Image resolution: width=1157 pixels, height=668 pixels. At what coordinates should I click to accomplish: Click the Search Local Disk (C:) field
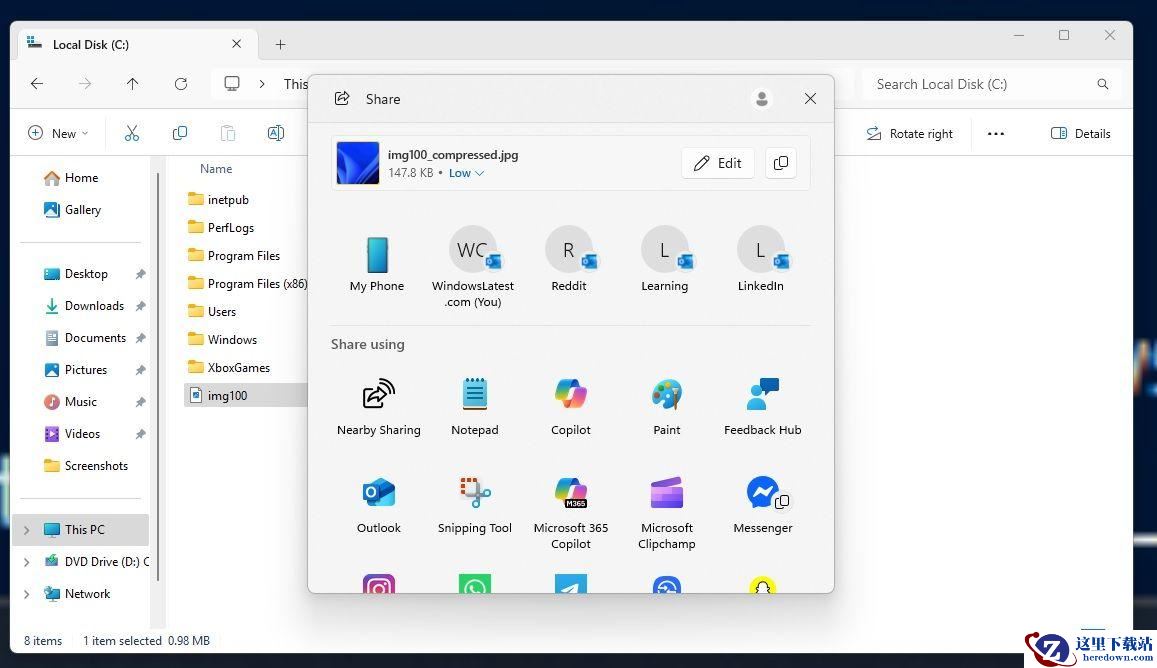pyautogui.click(x=992, y=84)
